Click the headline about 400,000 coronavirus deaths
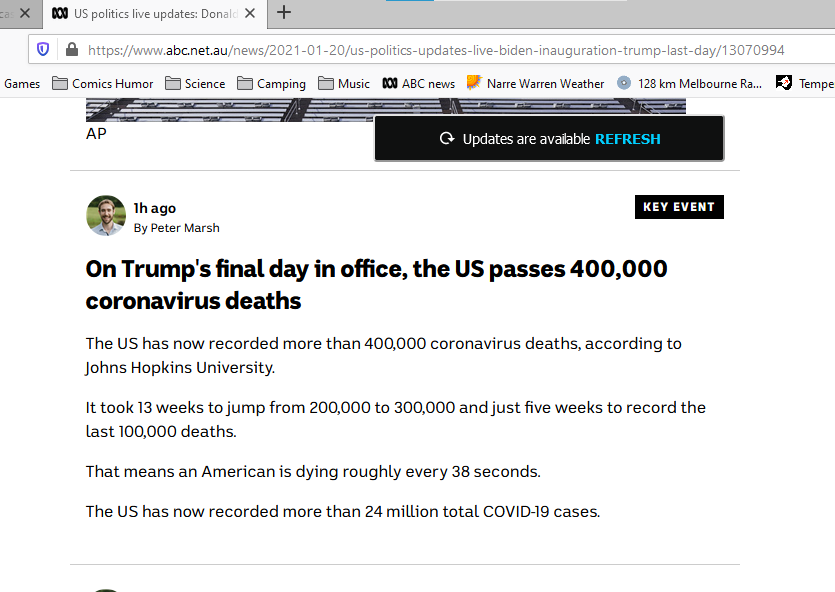This screenshot has width=835, height=592. coord(376,285)
